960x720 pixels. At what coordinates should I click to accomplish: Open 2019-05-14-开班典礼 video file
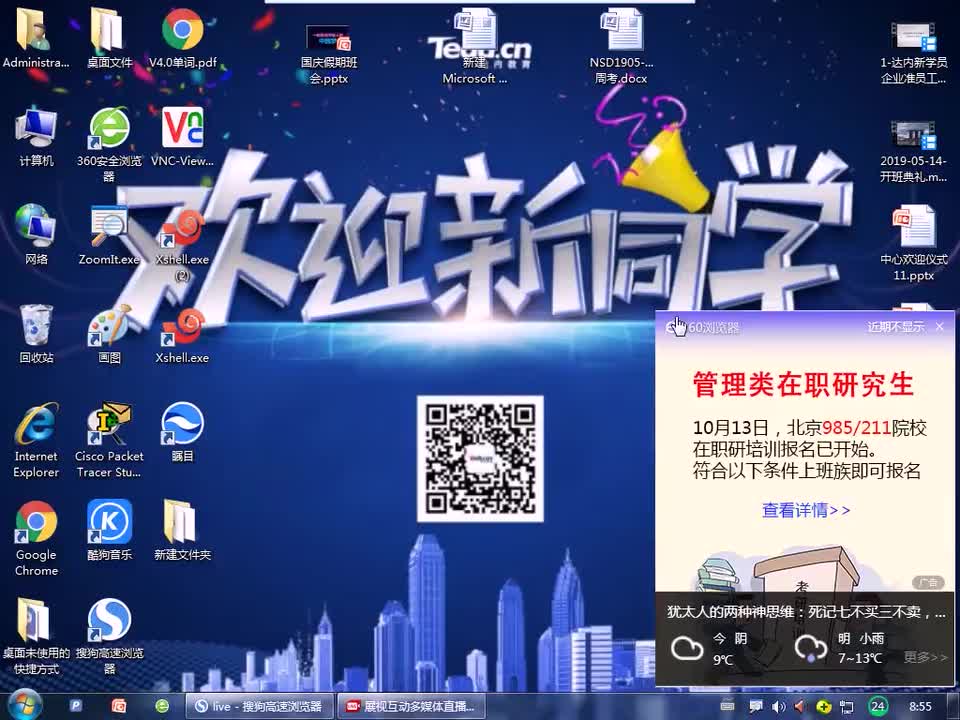click(x=913, y=151)
